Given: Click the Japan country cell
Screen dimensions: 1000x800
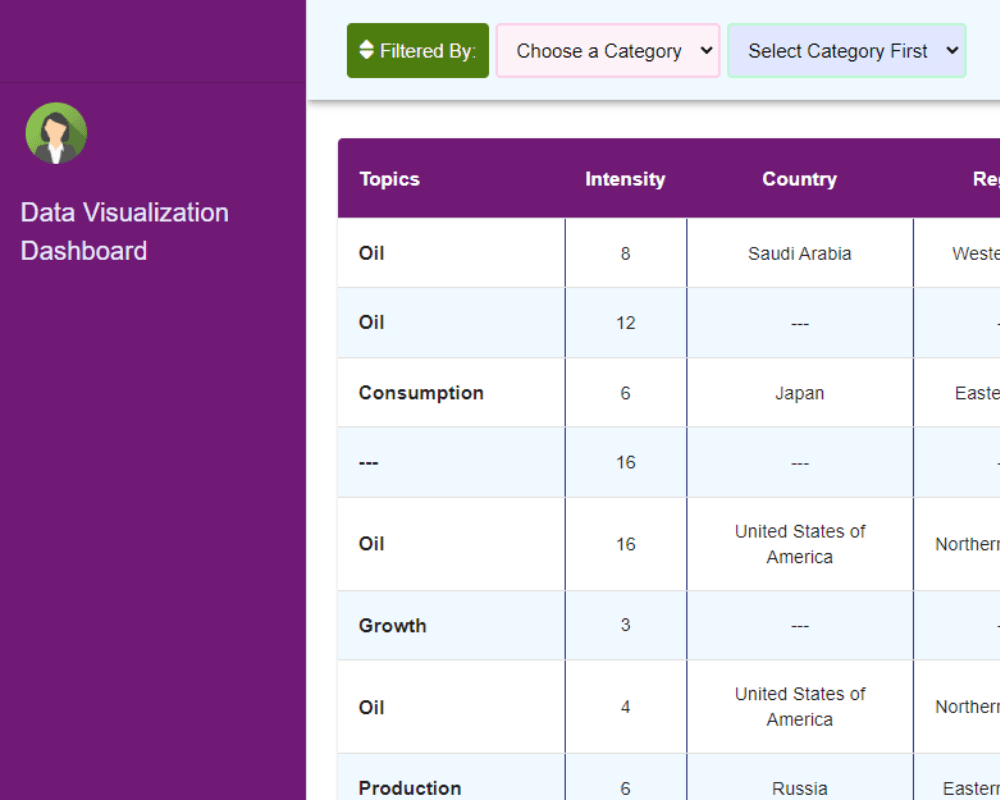Looking at the screenshot, I should tap(799, 393).
